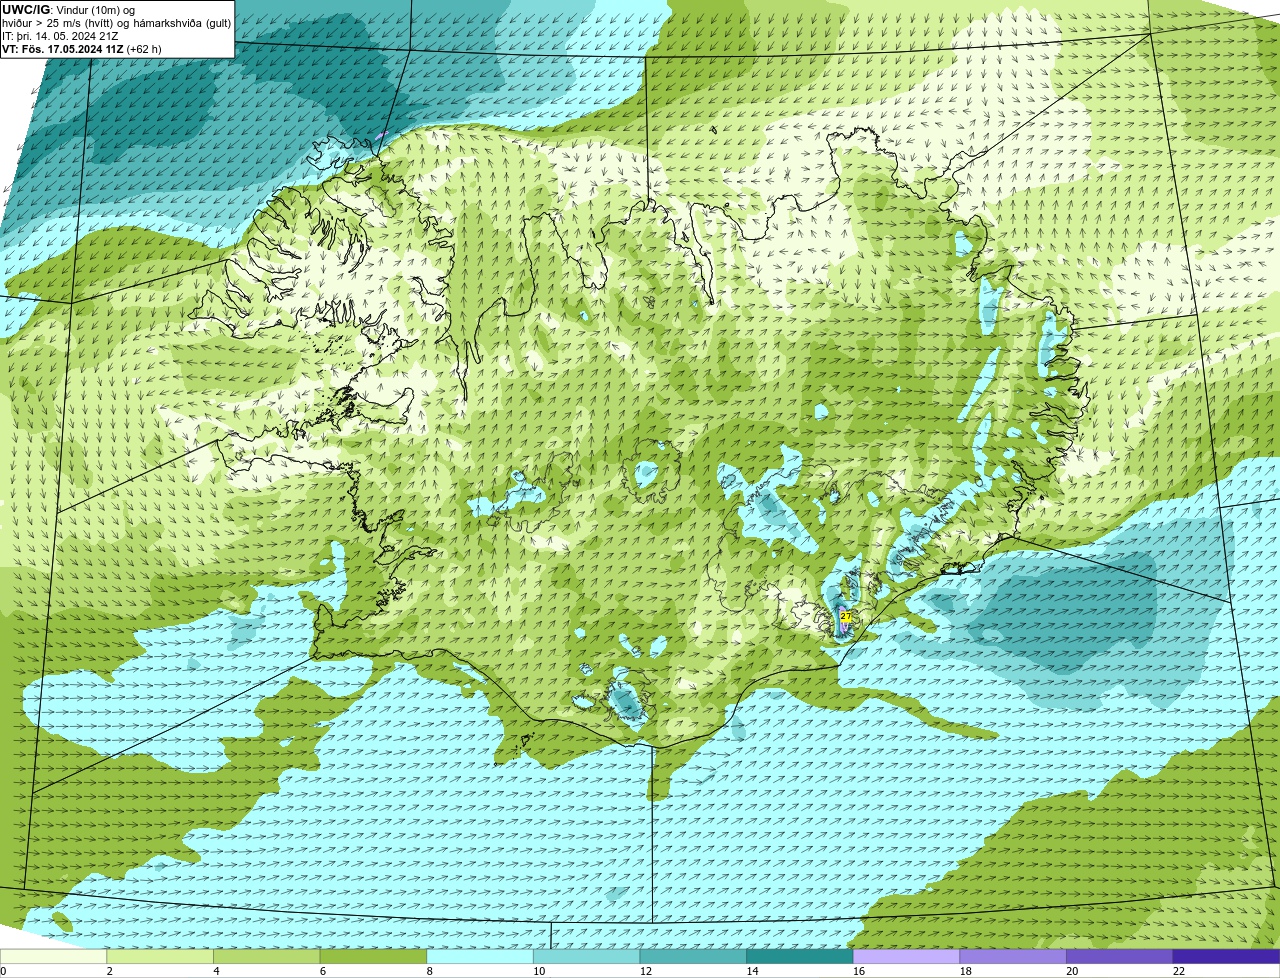Click the 12–14 m/s teal legend swatch

click(693, 956)
